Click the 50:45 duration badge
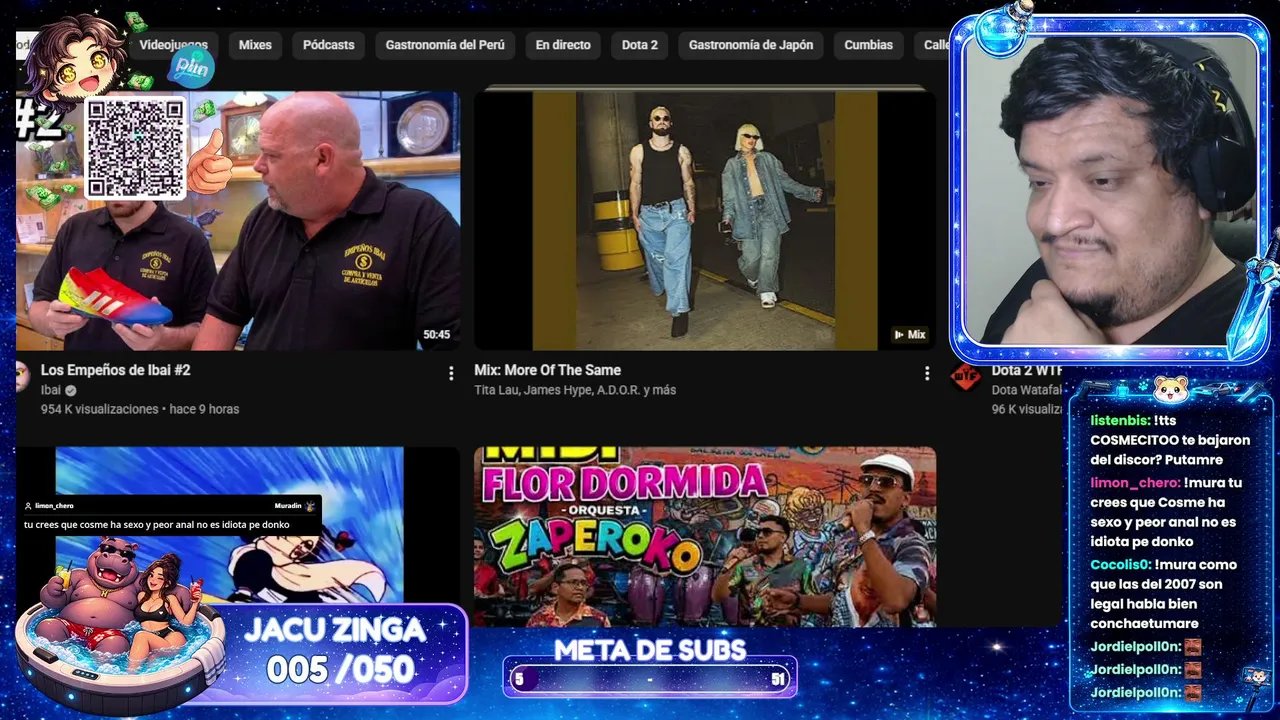Screen dimensions: 1280x720 pos(436,335)
